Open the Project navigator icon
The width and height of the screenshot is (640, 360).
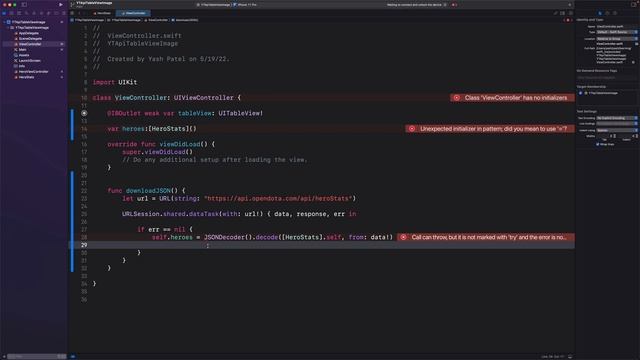[x=4, y=13]
